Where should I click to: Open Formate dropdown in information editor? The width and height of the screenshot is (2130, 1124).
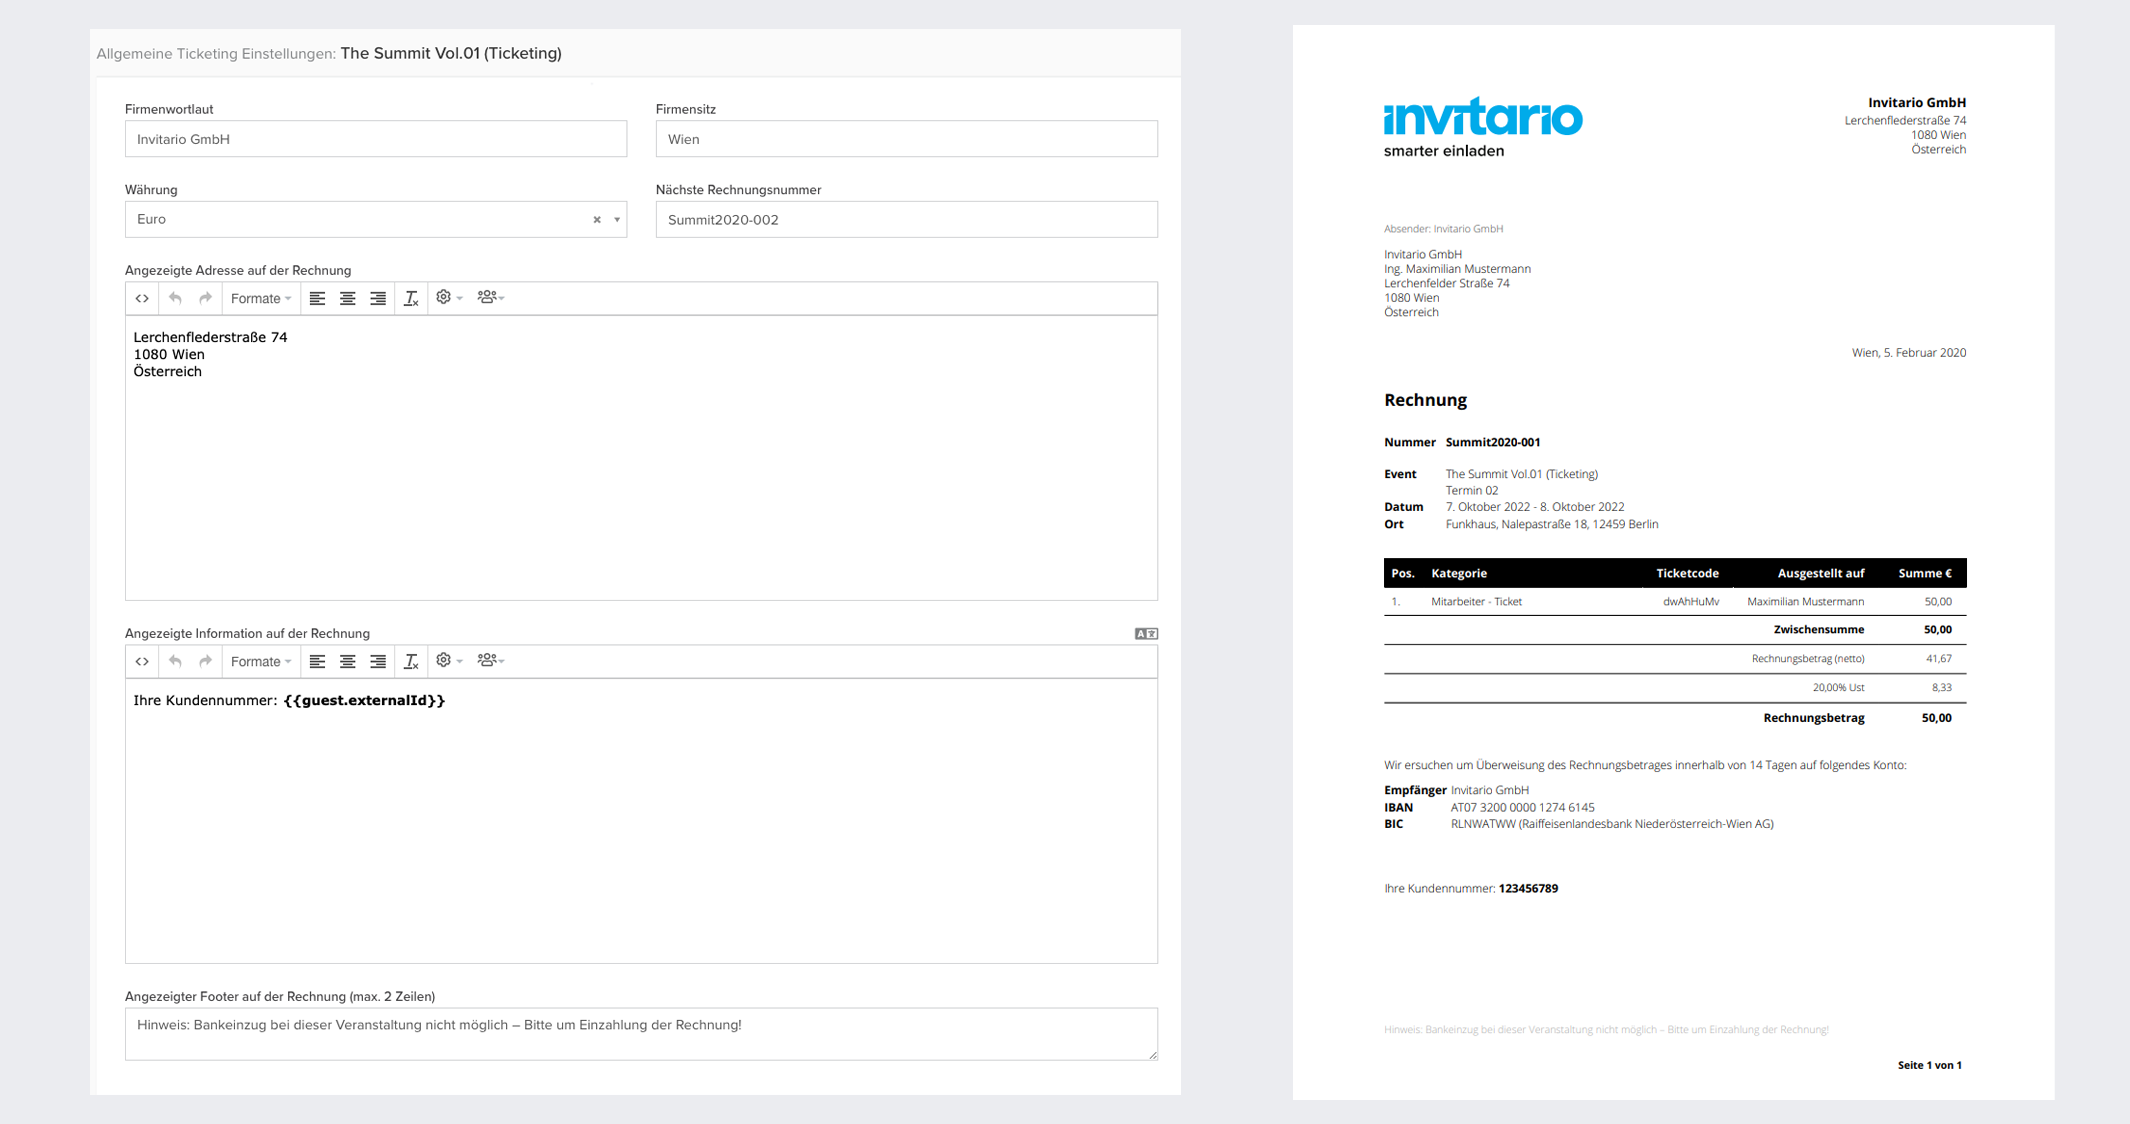260,661
